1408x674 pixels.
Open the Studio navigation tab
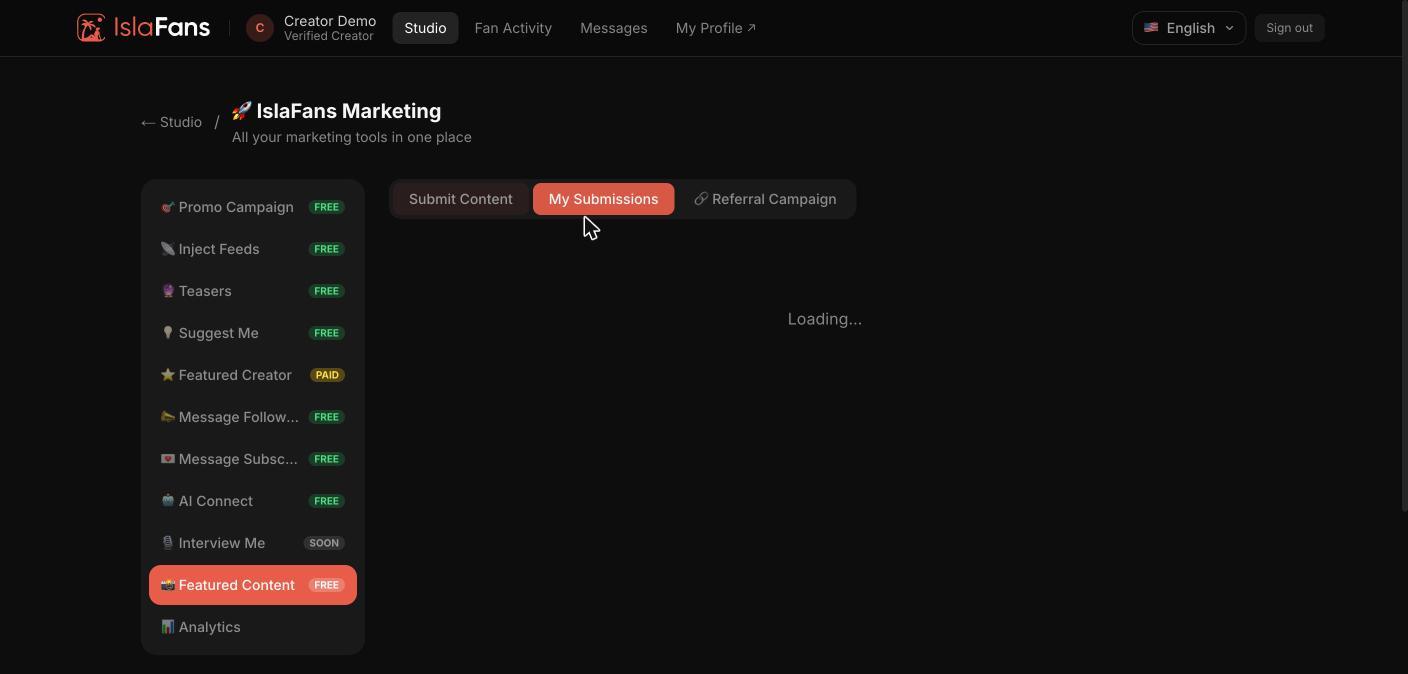point(425,28)
